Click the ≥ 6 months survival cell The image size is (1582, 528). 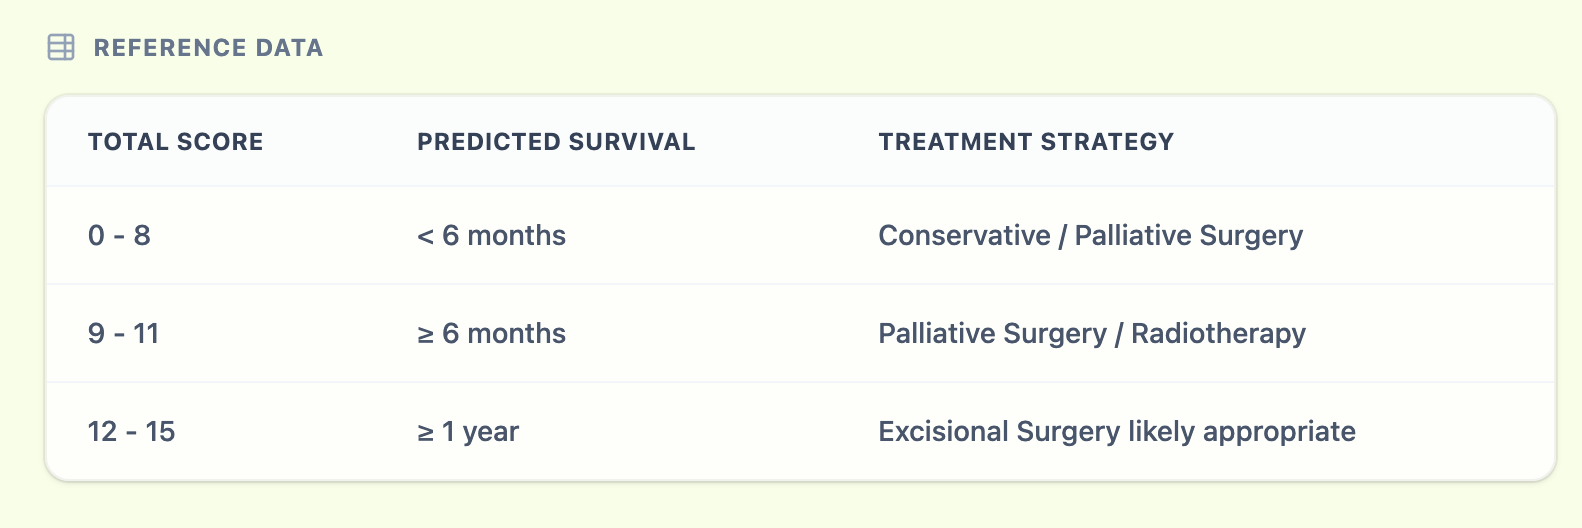pos(492,334)
